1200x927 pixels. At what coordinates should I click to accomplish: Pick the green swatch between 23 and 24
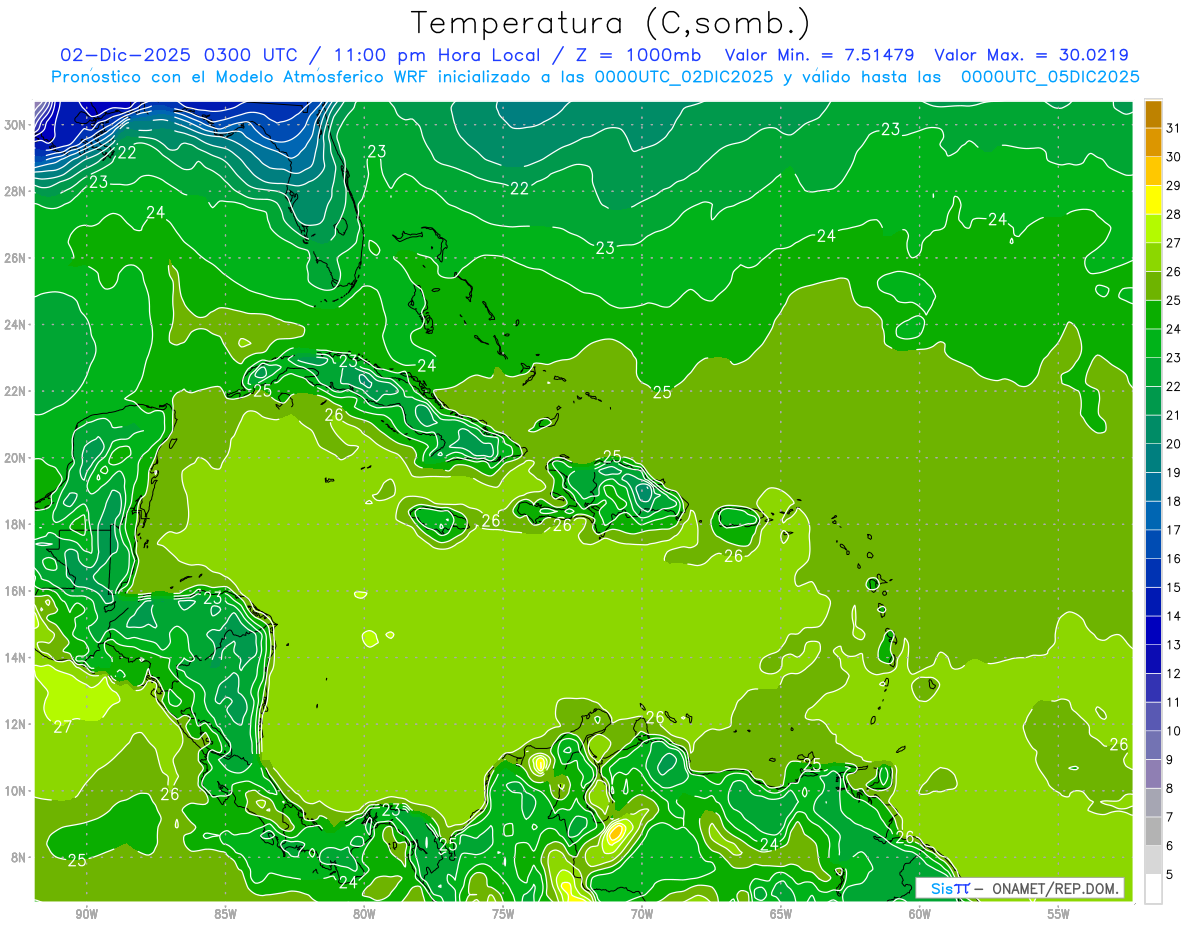click(1153, 344)
